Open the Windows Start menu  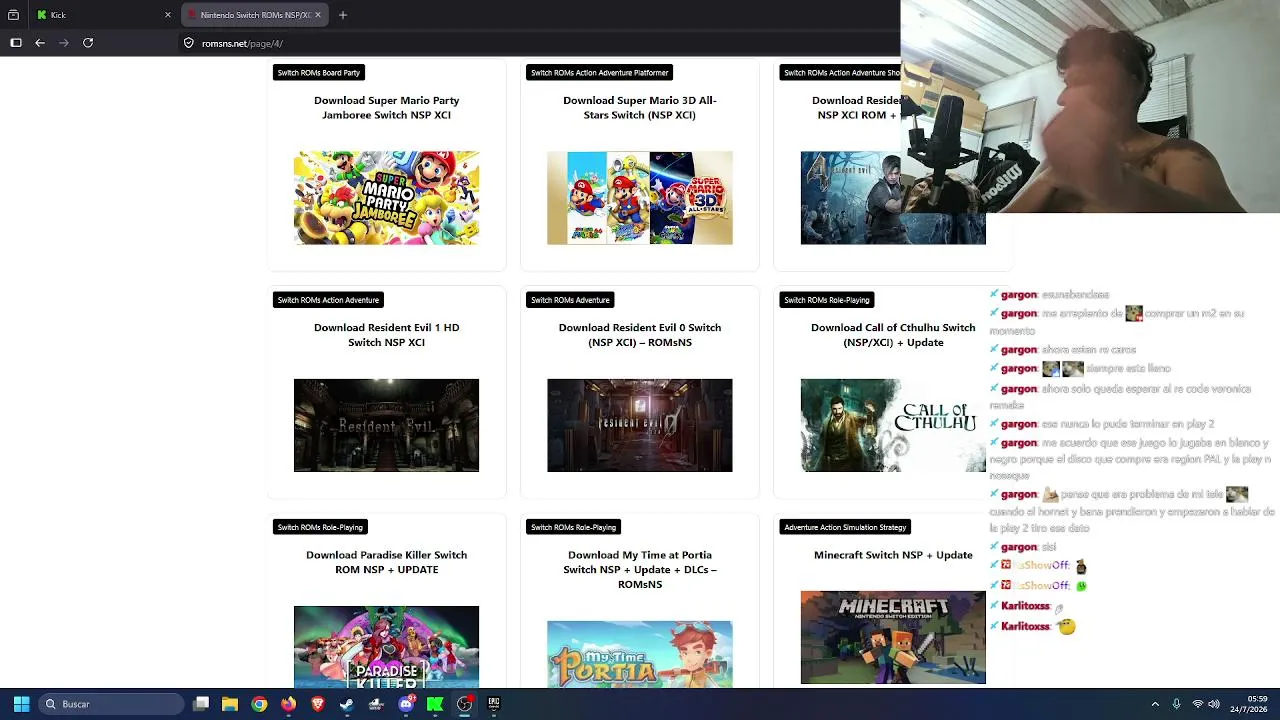21,704
